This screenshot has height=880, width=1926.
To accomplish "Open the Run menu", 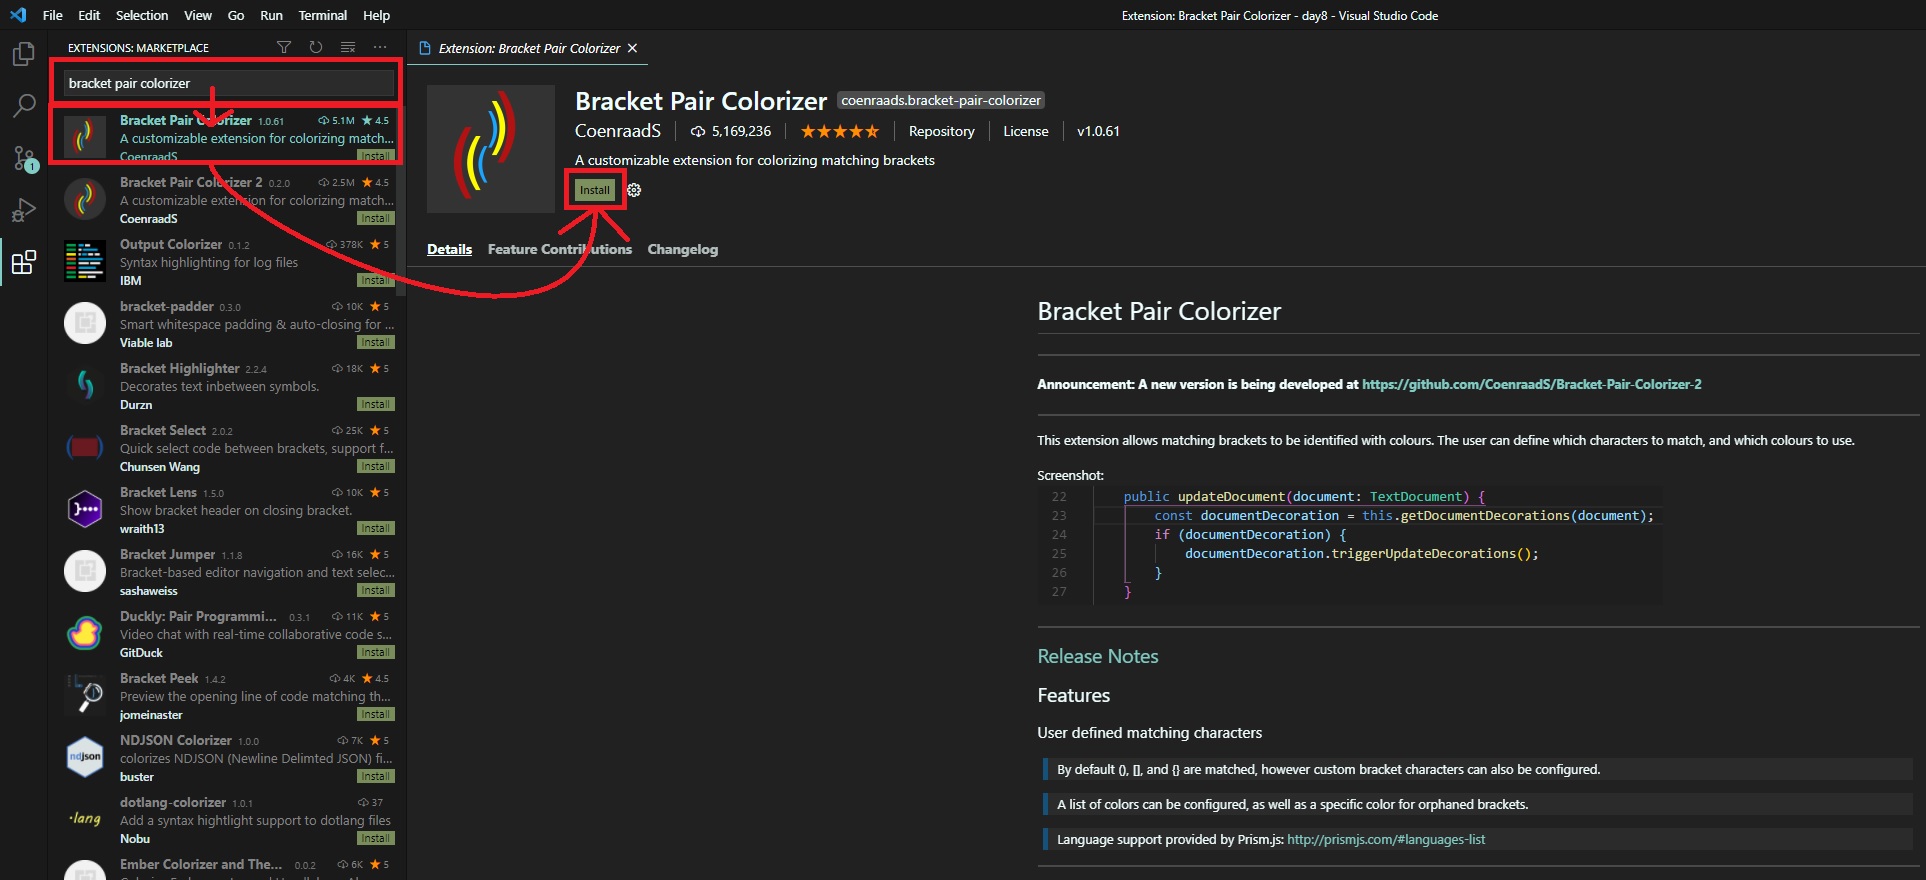I will pos(271,15).
